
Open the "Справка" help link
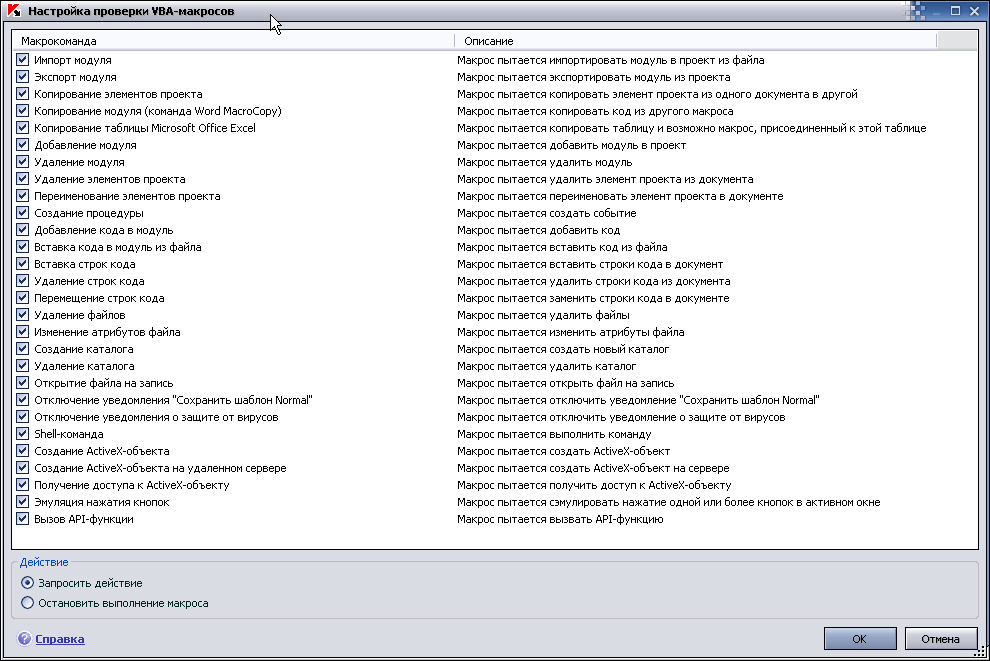[x=60, y=639]
